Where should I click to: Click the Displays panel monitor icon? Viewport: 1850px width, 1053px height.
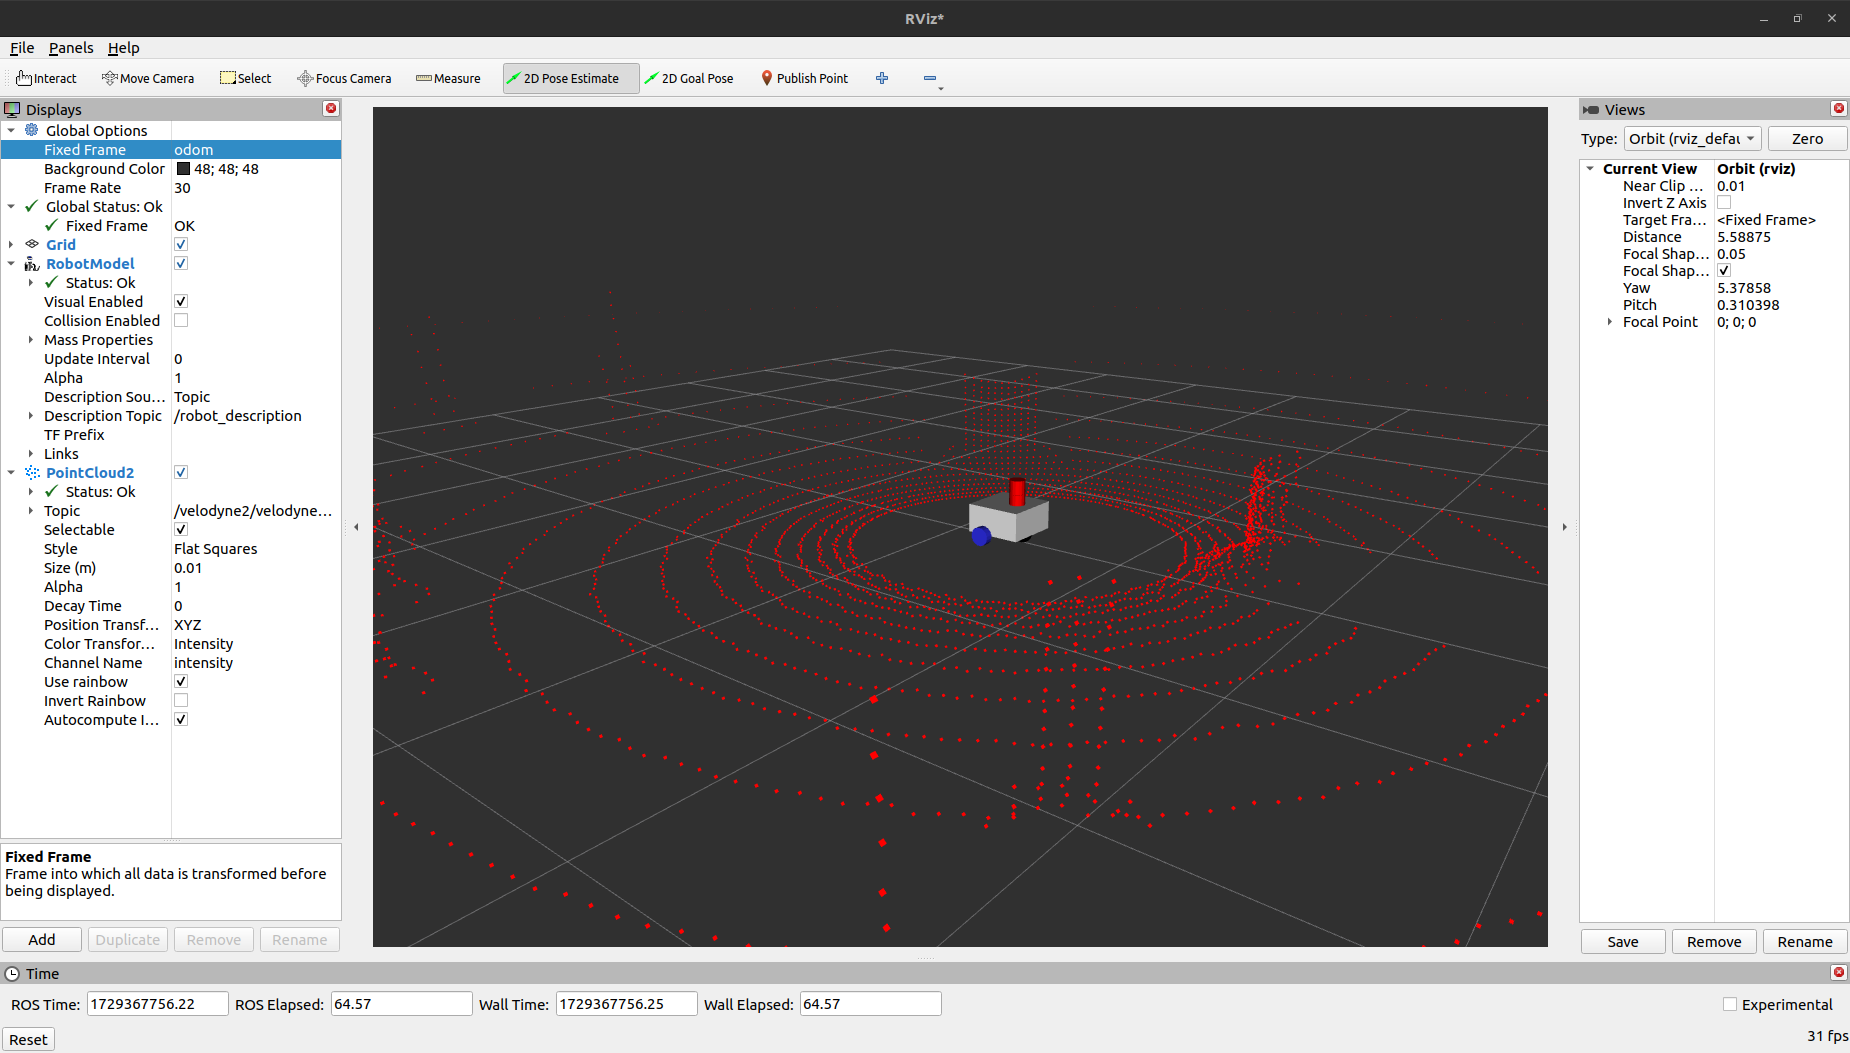[12, 109]
